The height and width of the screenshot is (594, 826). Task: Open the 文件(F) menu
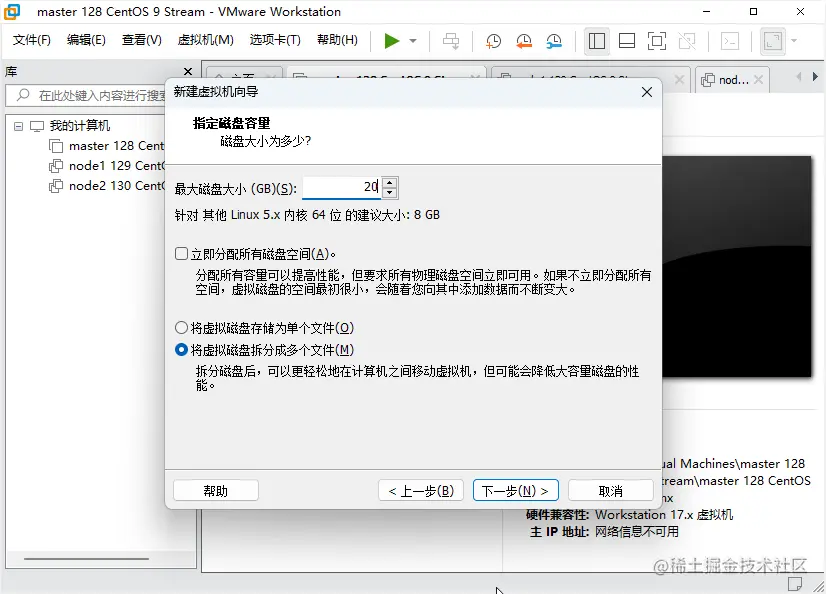pos(32,40)
